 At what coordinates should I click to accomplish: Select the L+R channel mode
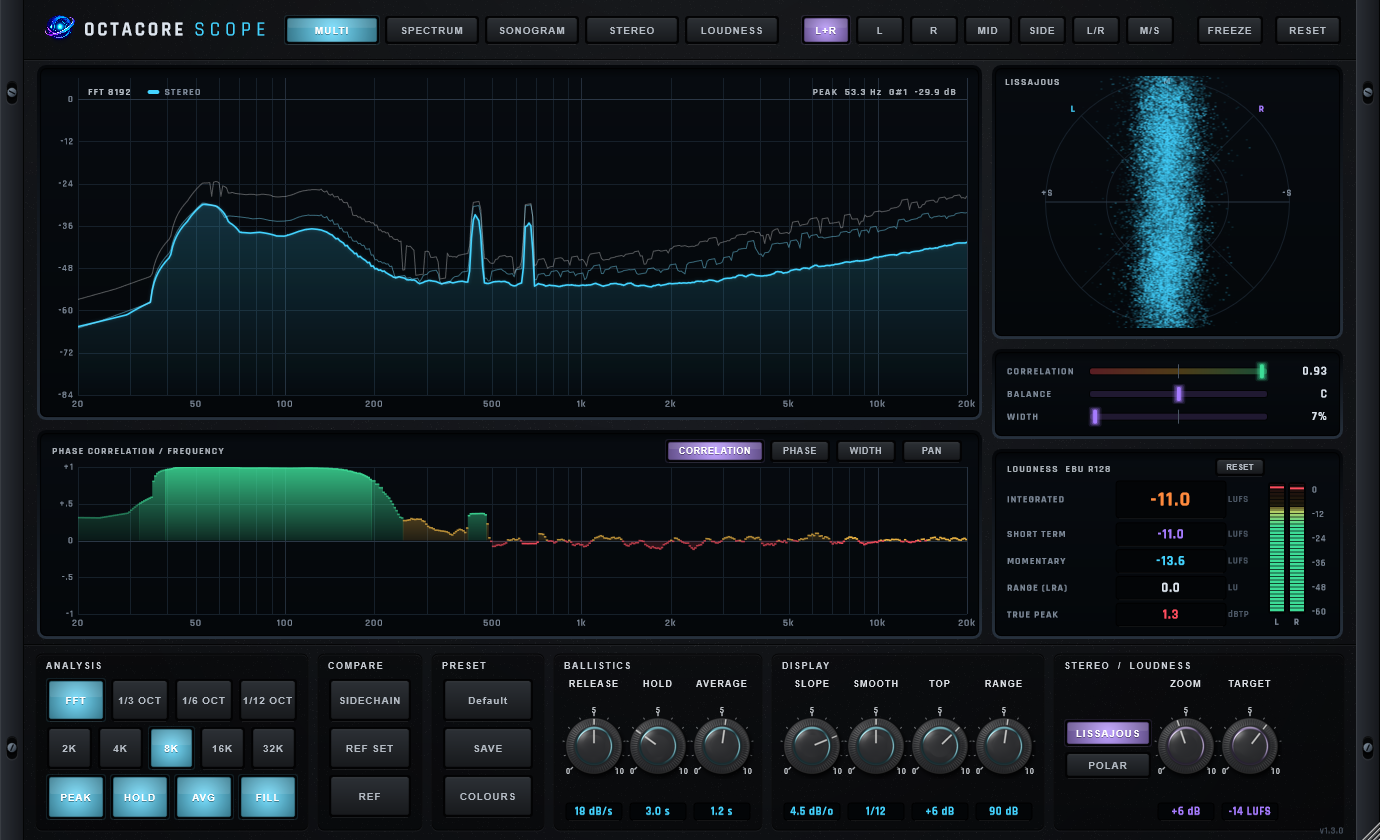click(826, 30)
